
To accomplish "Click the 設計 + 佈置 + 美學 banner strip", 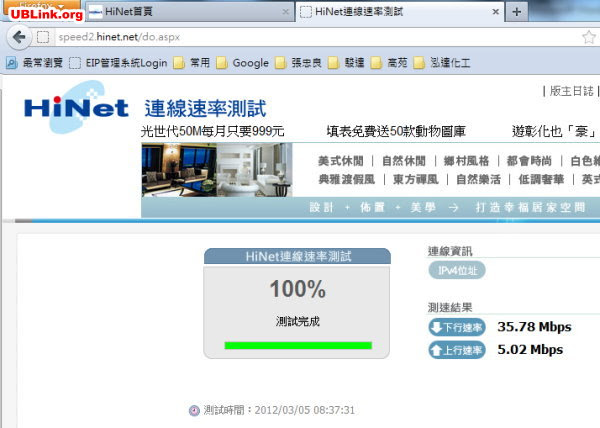I will pyautogui.click(x=370, y=208).
